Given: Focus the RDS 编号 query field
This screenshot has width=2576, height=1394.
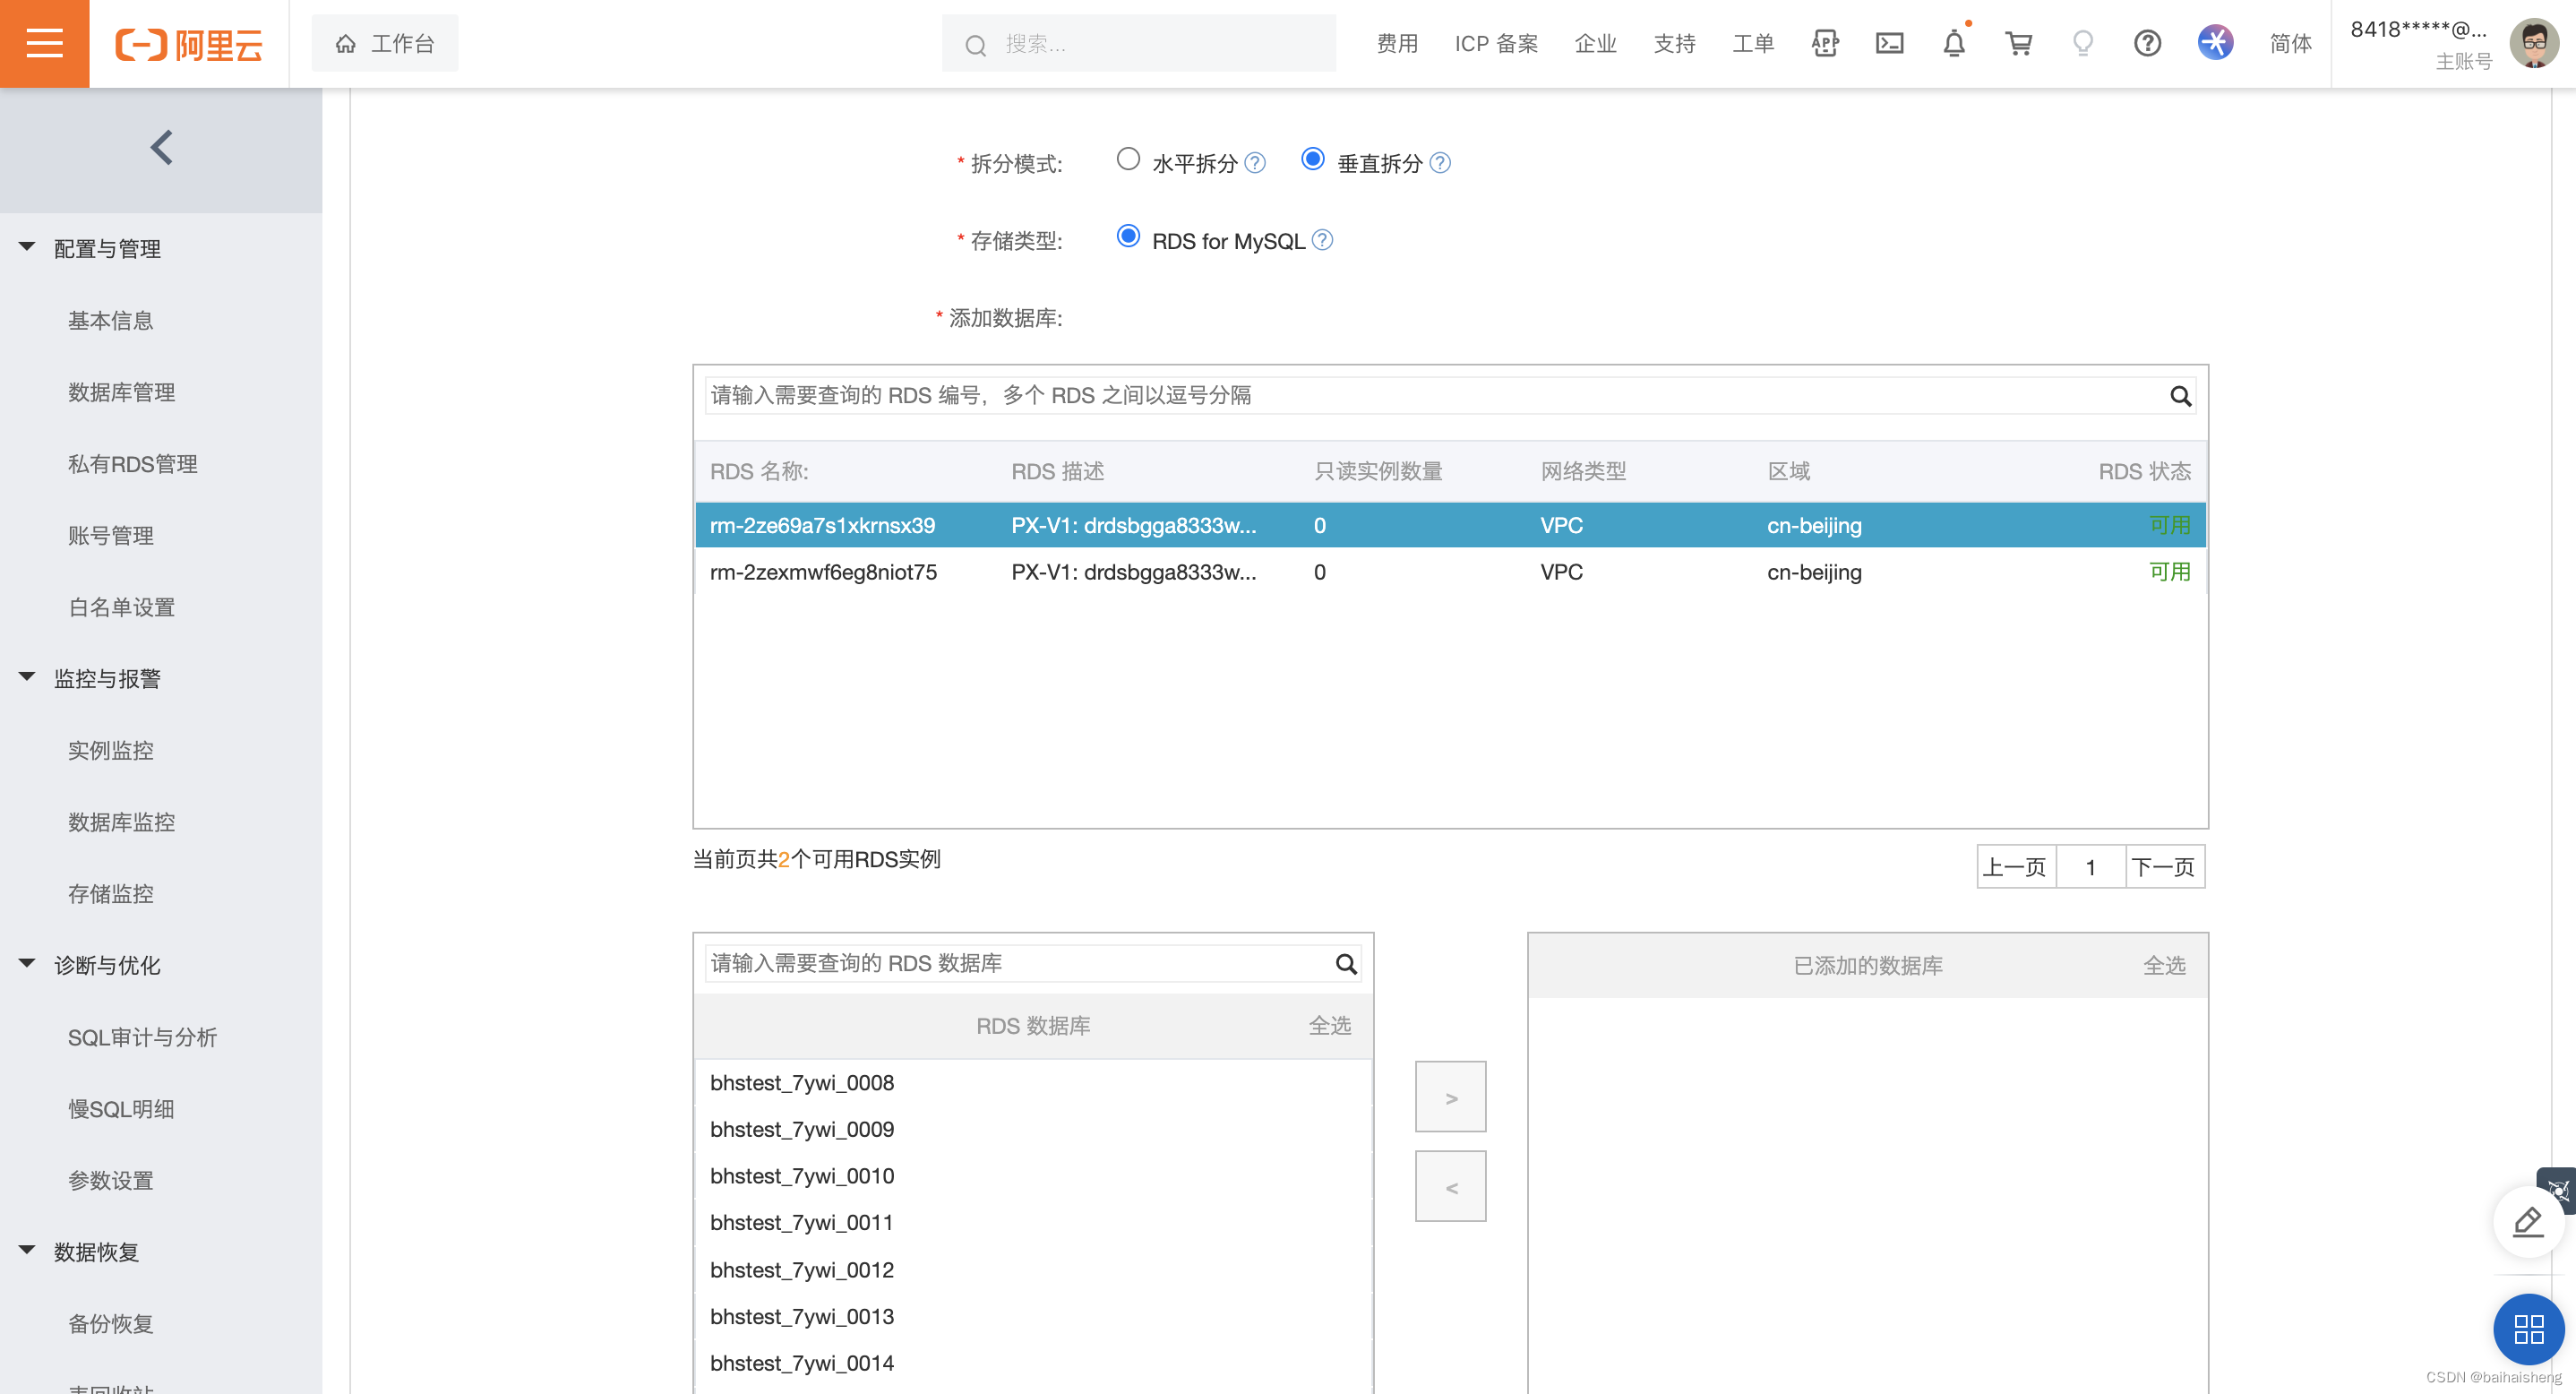Looking at the screenshot, I should [x=1450, y=396].
